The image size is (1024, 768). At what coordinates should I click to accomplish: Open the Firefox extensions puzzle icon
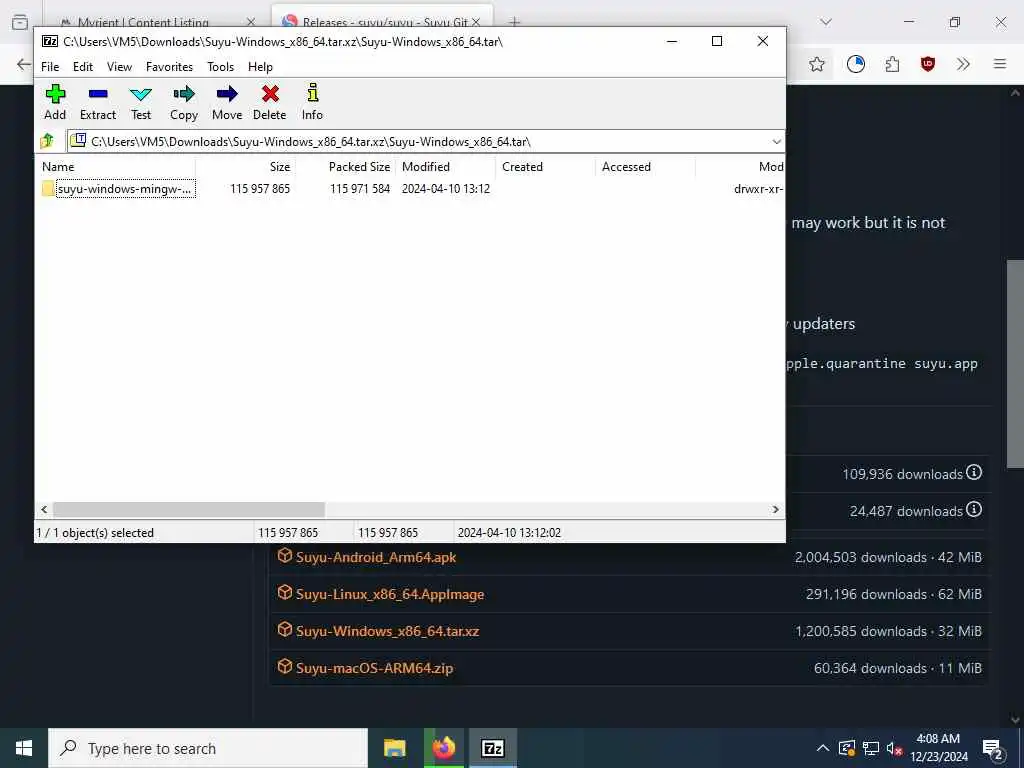coord(892,64)
